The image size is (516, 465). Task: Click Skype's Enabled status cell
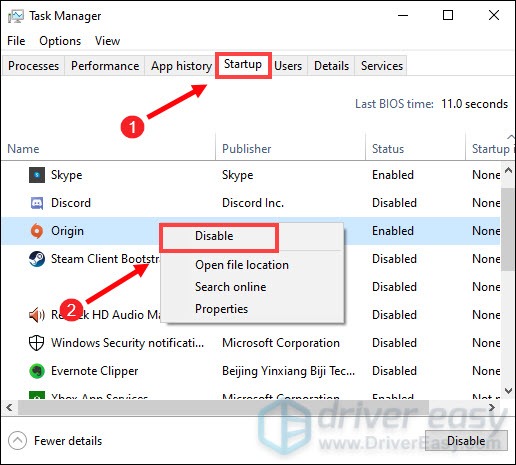click(x=393, y=175)
